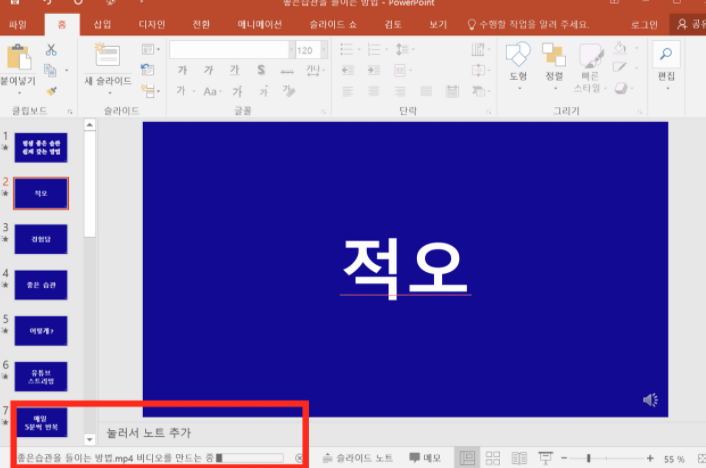Viewport: 706px width, 468px height.
Task: Switch to Normal view icon
Action: pos(467,458)
